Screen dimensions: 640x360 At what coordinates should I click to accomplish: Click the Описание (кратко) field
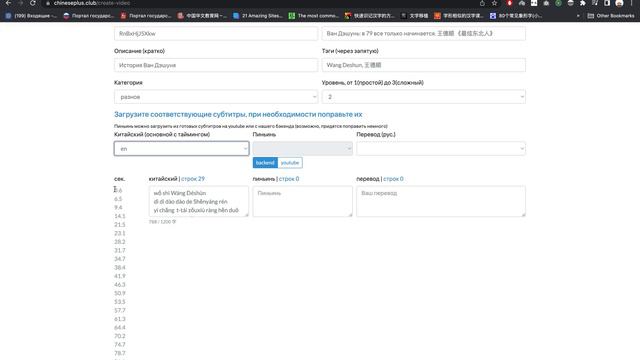216,65
